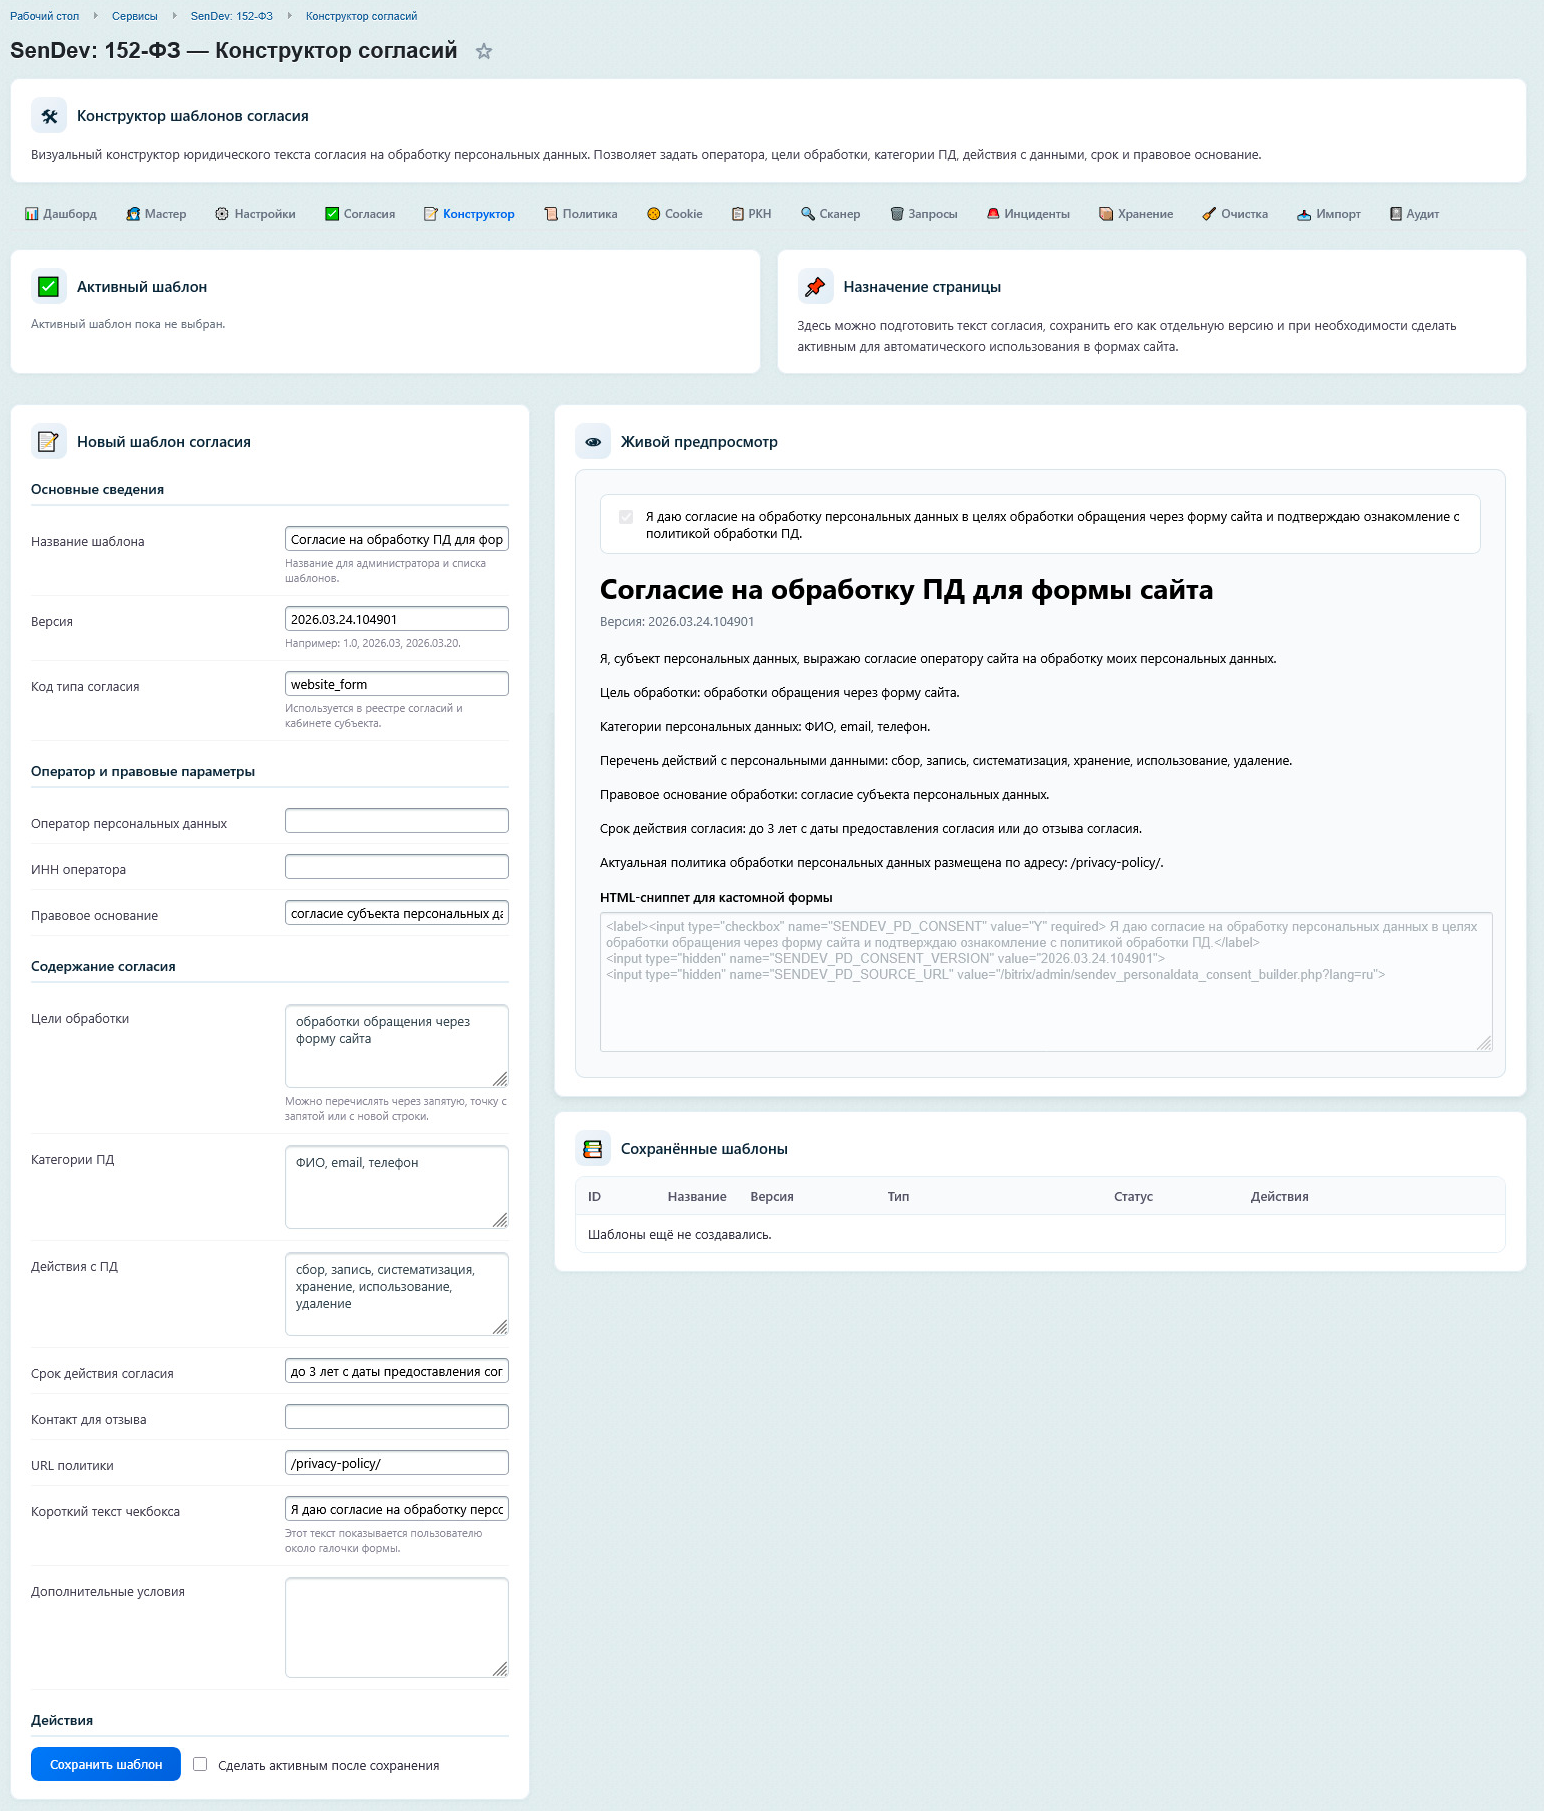The width and height of the screenshot is (1544, 1811).
Task: Click resize handle of Цели обработки textarea
Action: 500,1079
